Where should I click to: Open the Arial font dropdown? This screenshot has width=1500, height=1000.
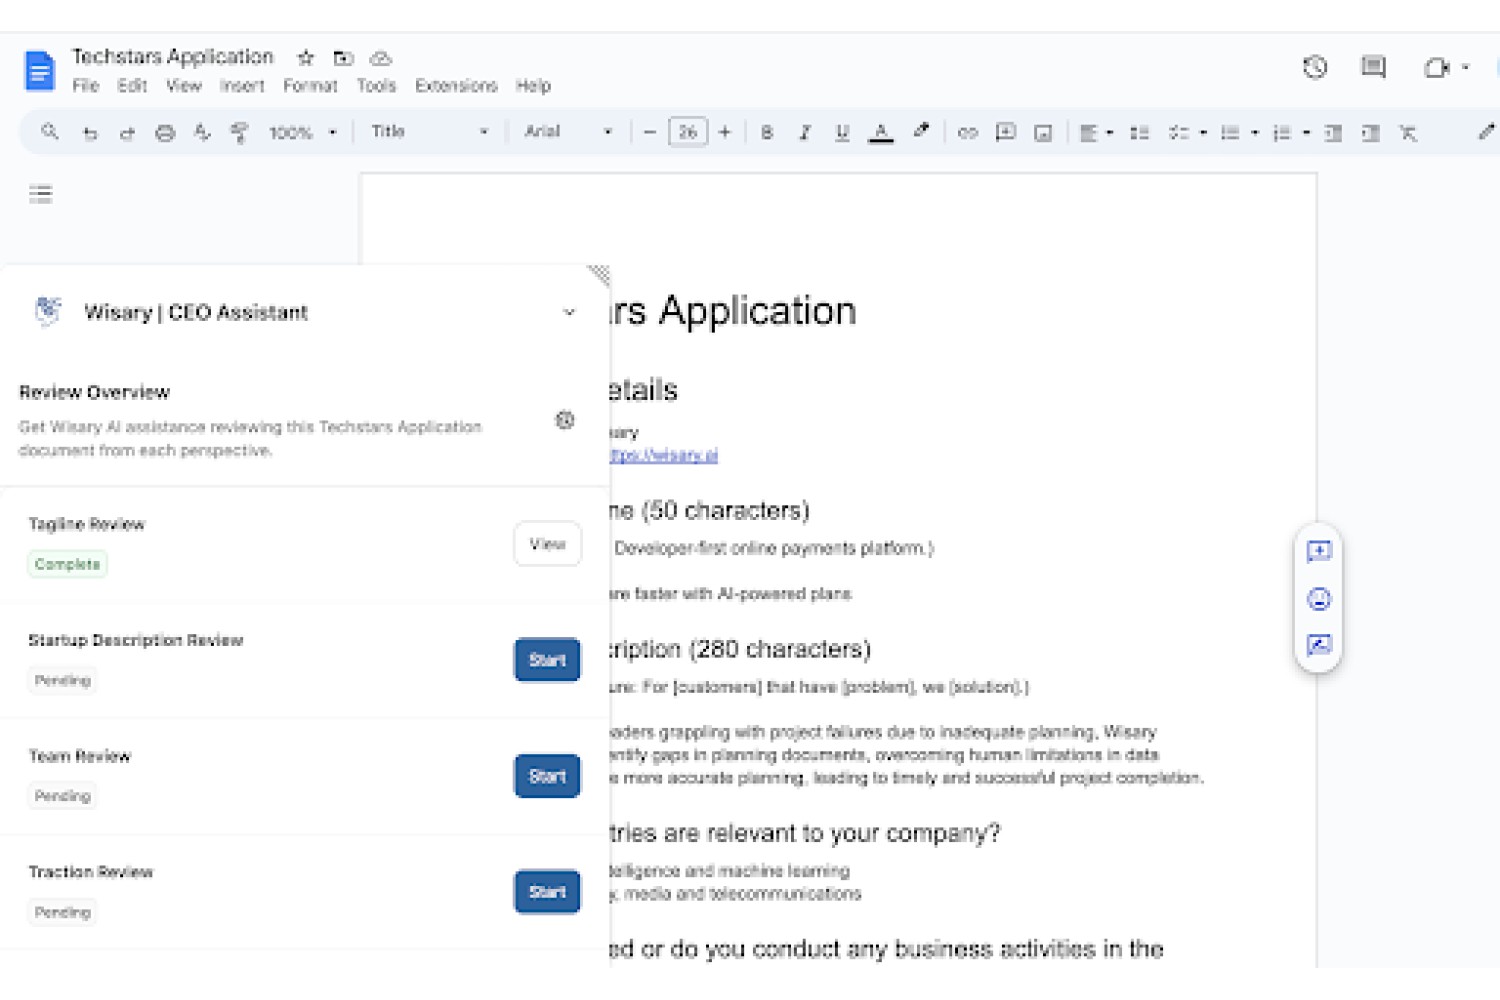click(568, 132)
